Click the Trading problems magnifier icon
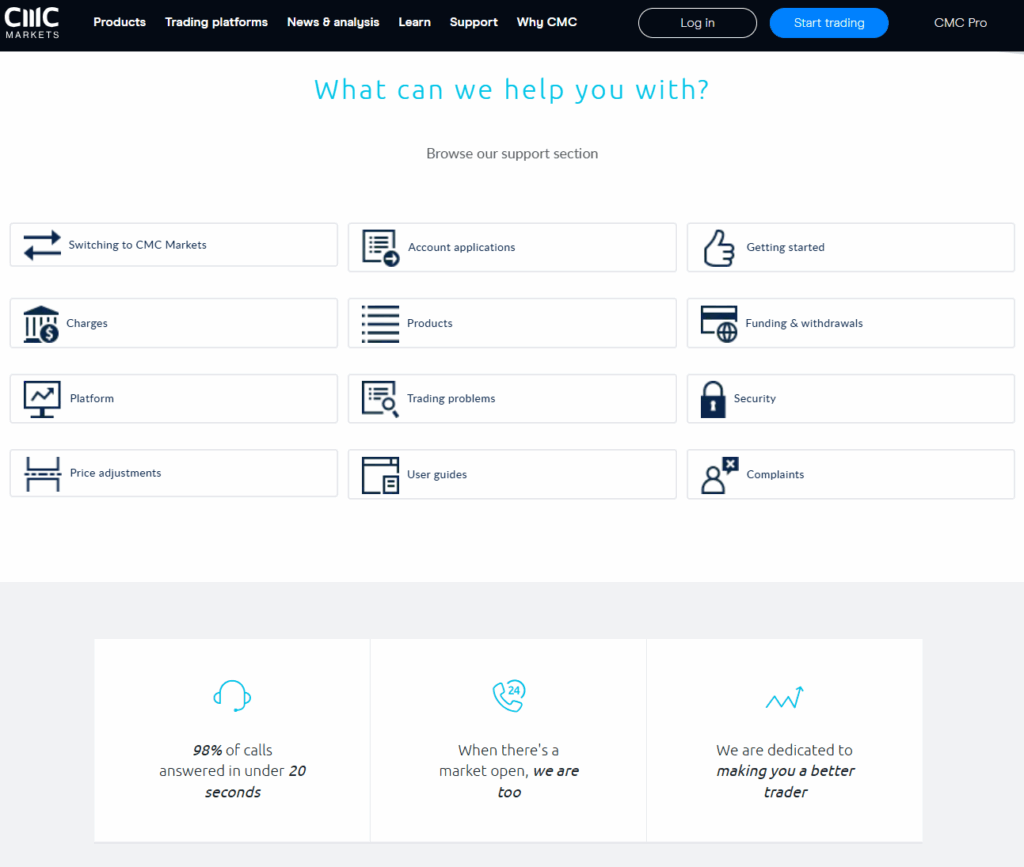Screen dimensions: 1024x867 click(x=380, y=399)
